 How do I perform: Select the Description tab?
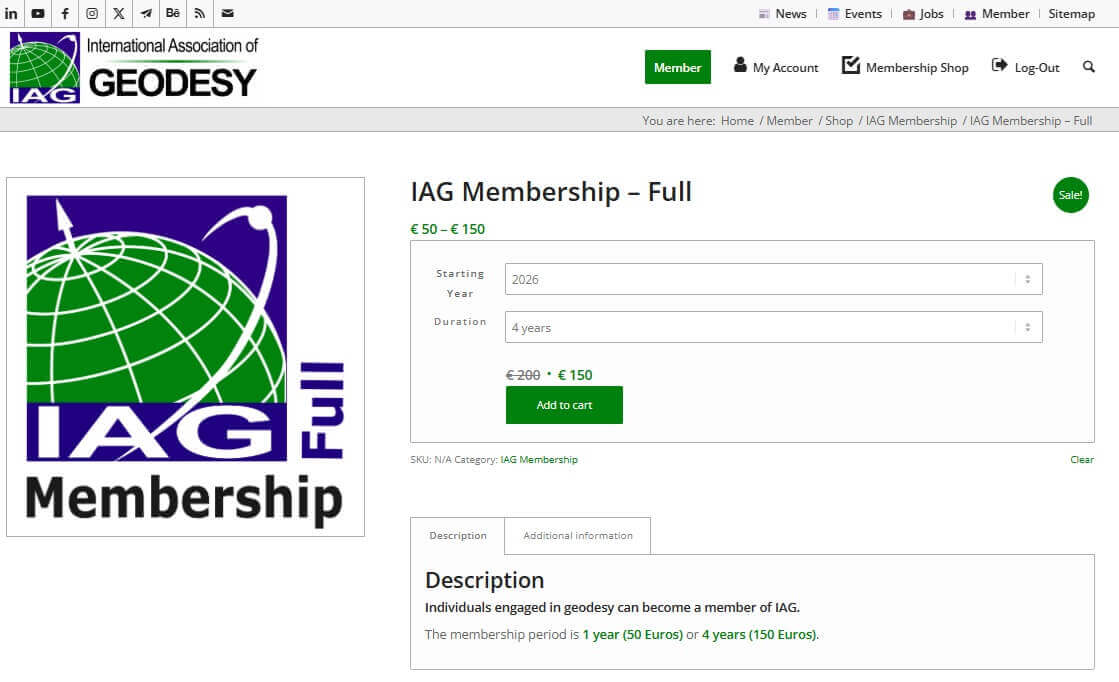458,536
